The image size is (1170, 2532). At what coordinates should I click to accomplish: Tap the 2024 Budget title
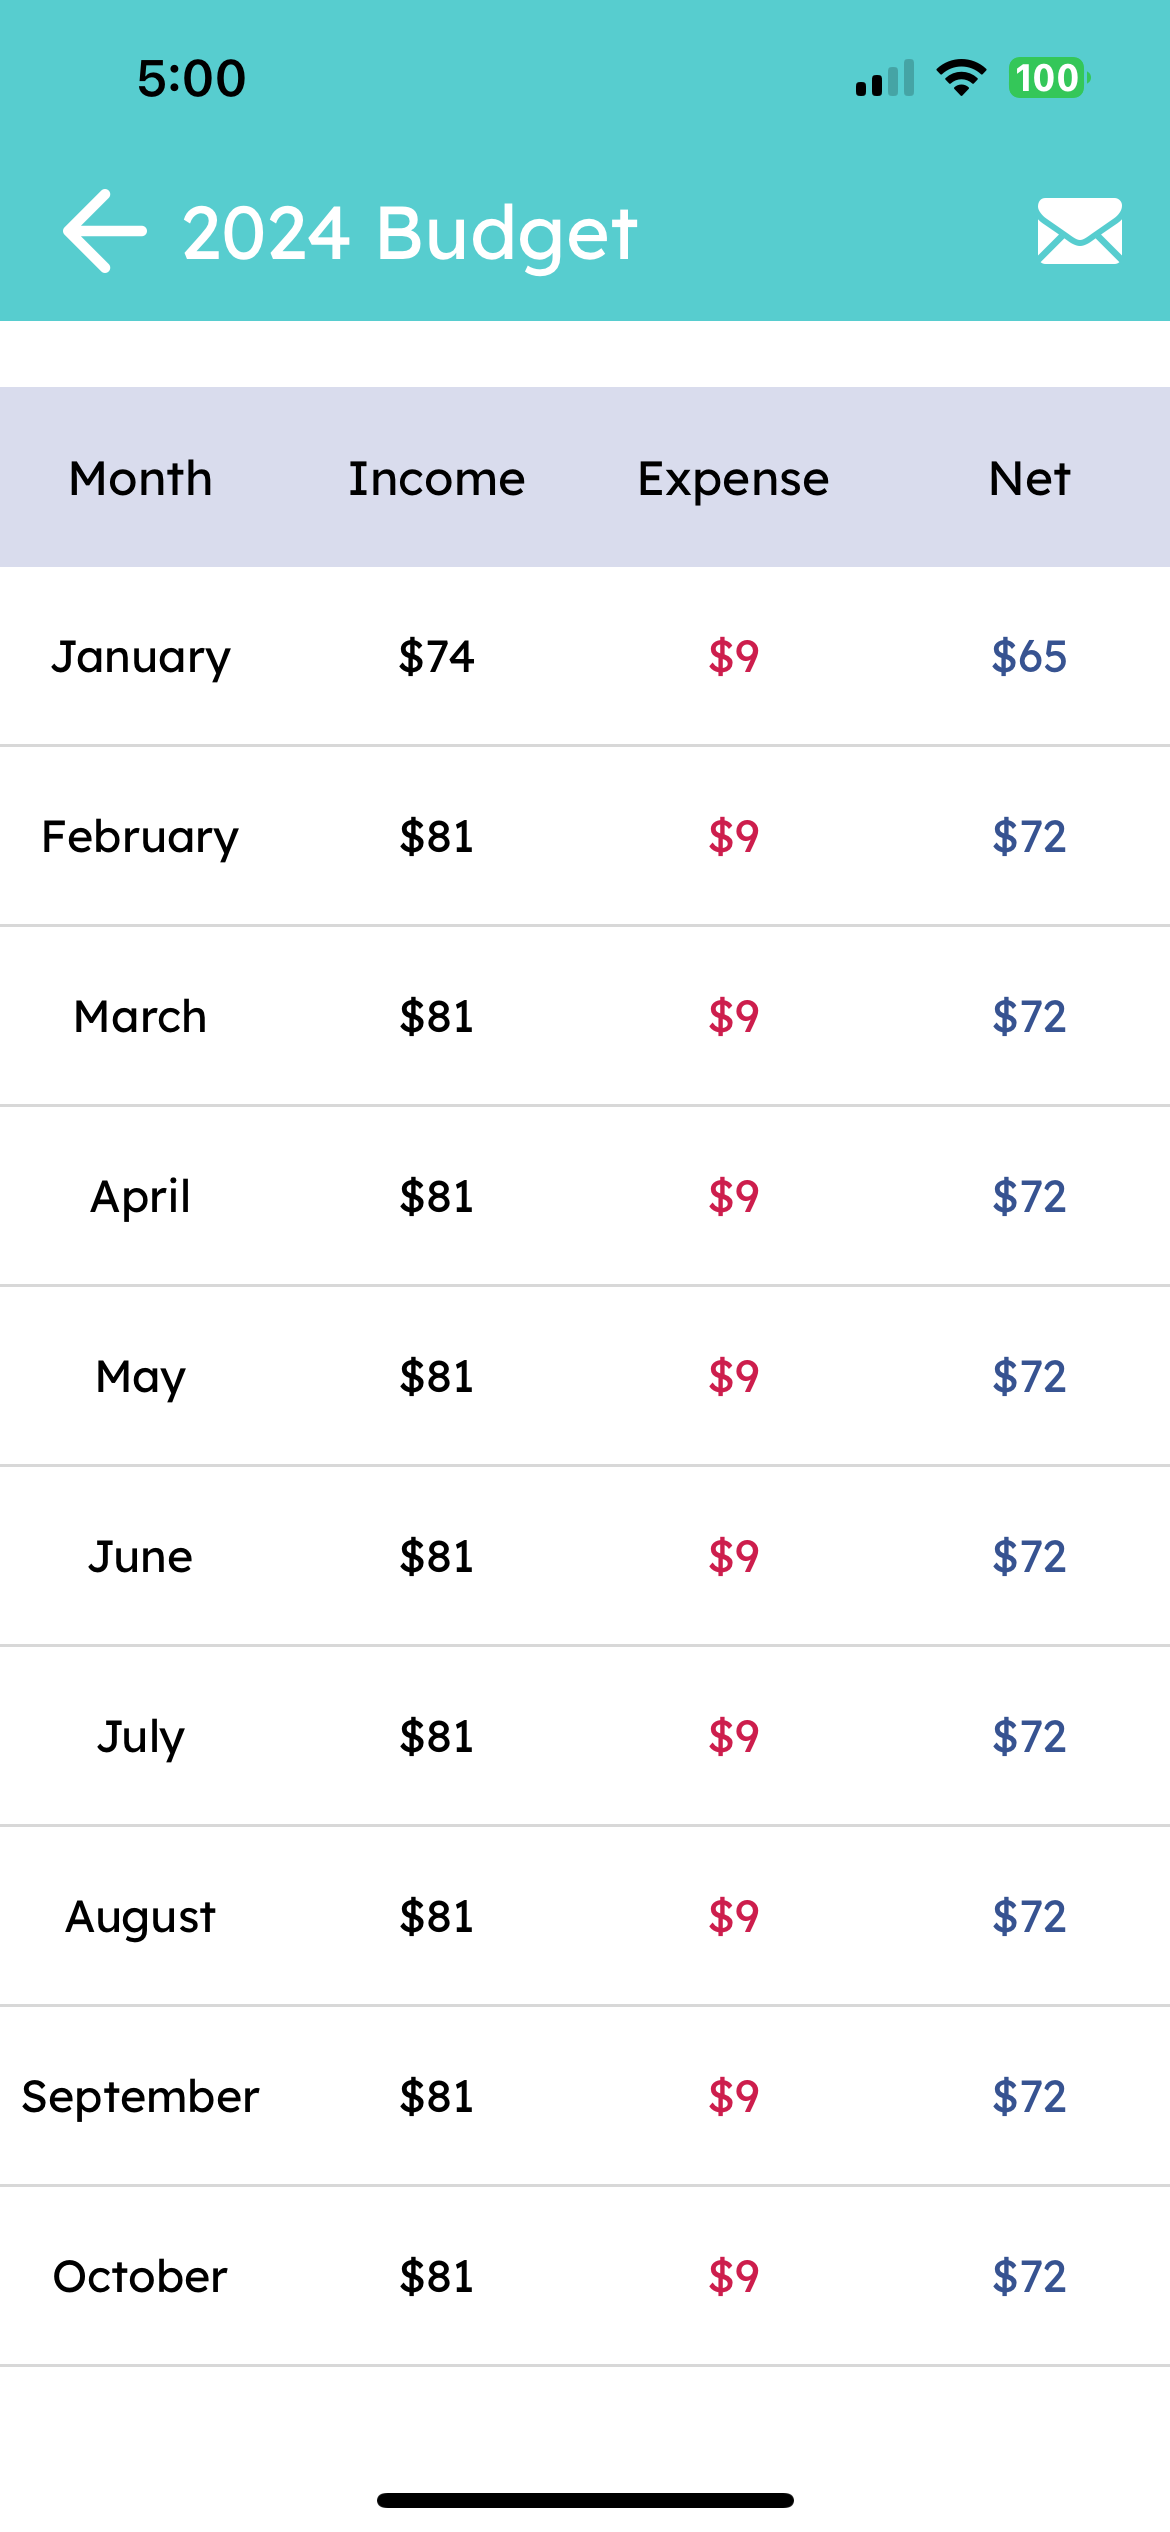[x=410, y=233]
